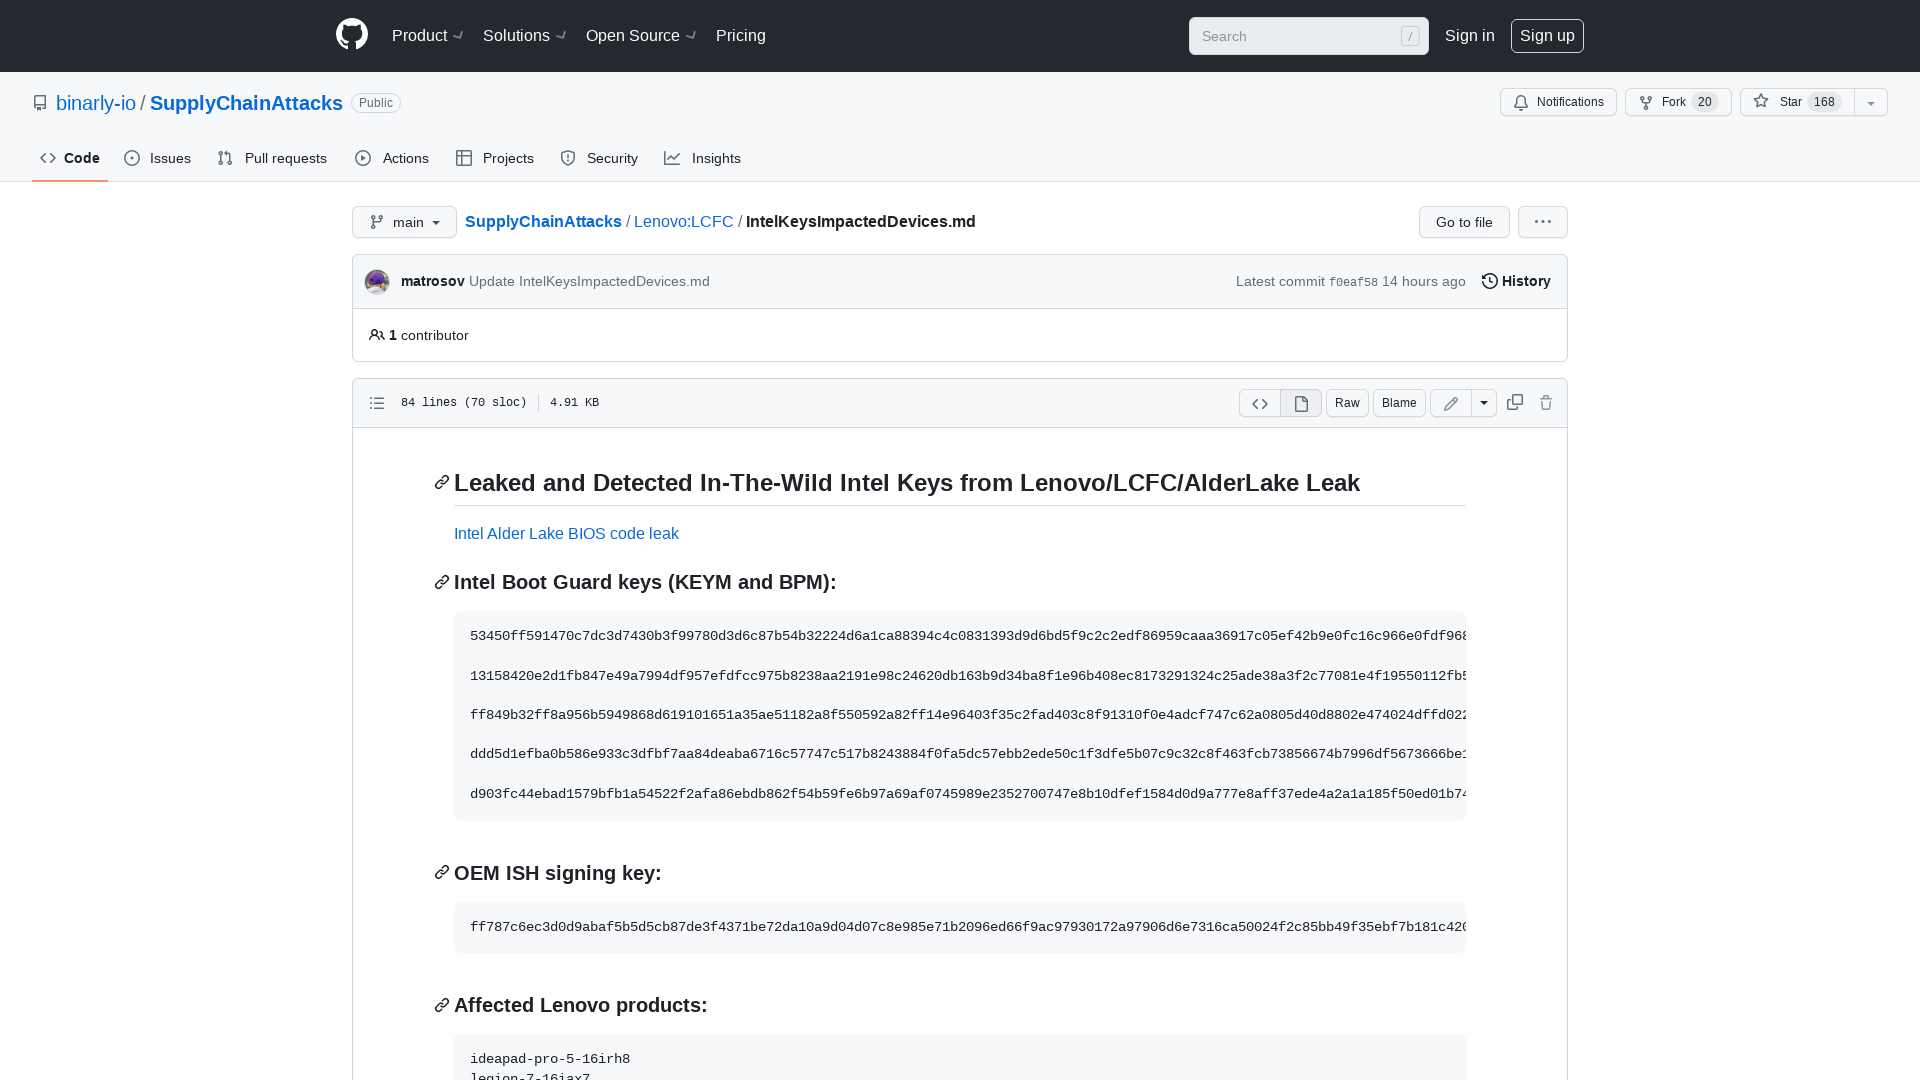Go to the Pricing page
1920x1080 pixels.
(x=741, y=36)
